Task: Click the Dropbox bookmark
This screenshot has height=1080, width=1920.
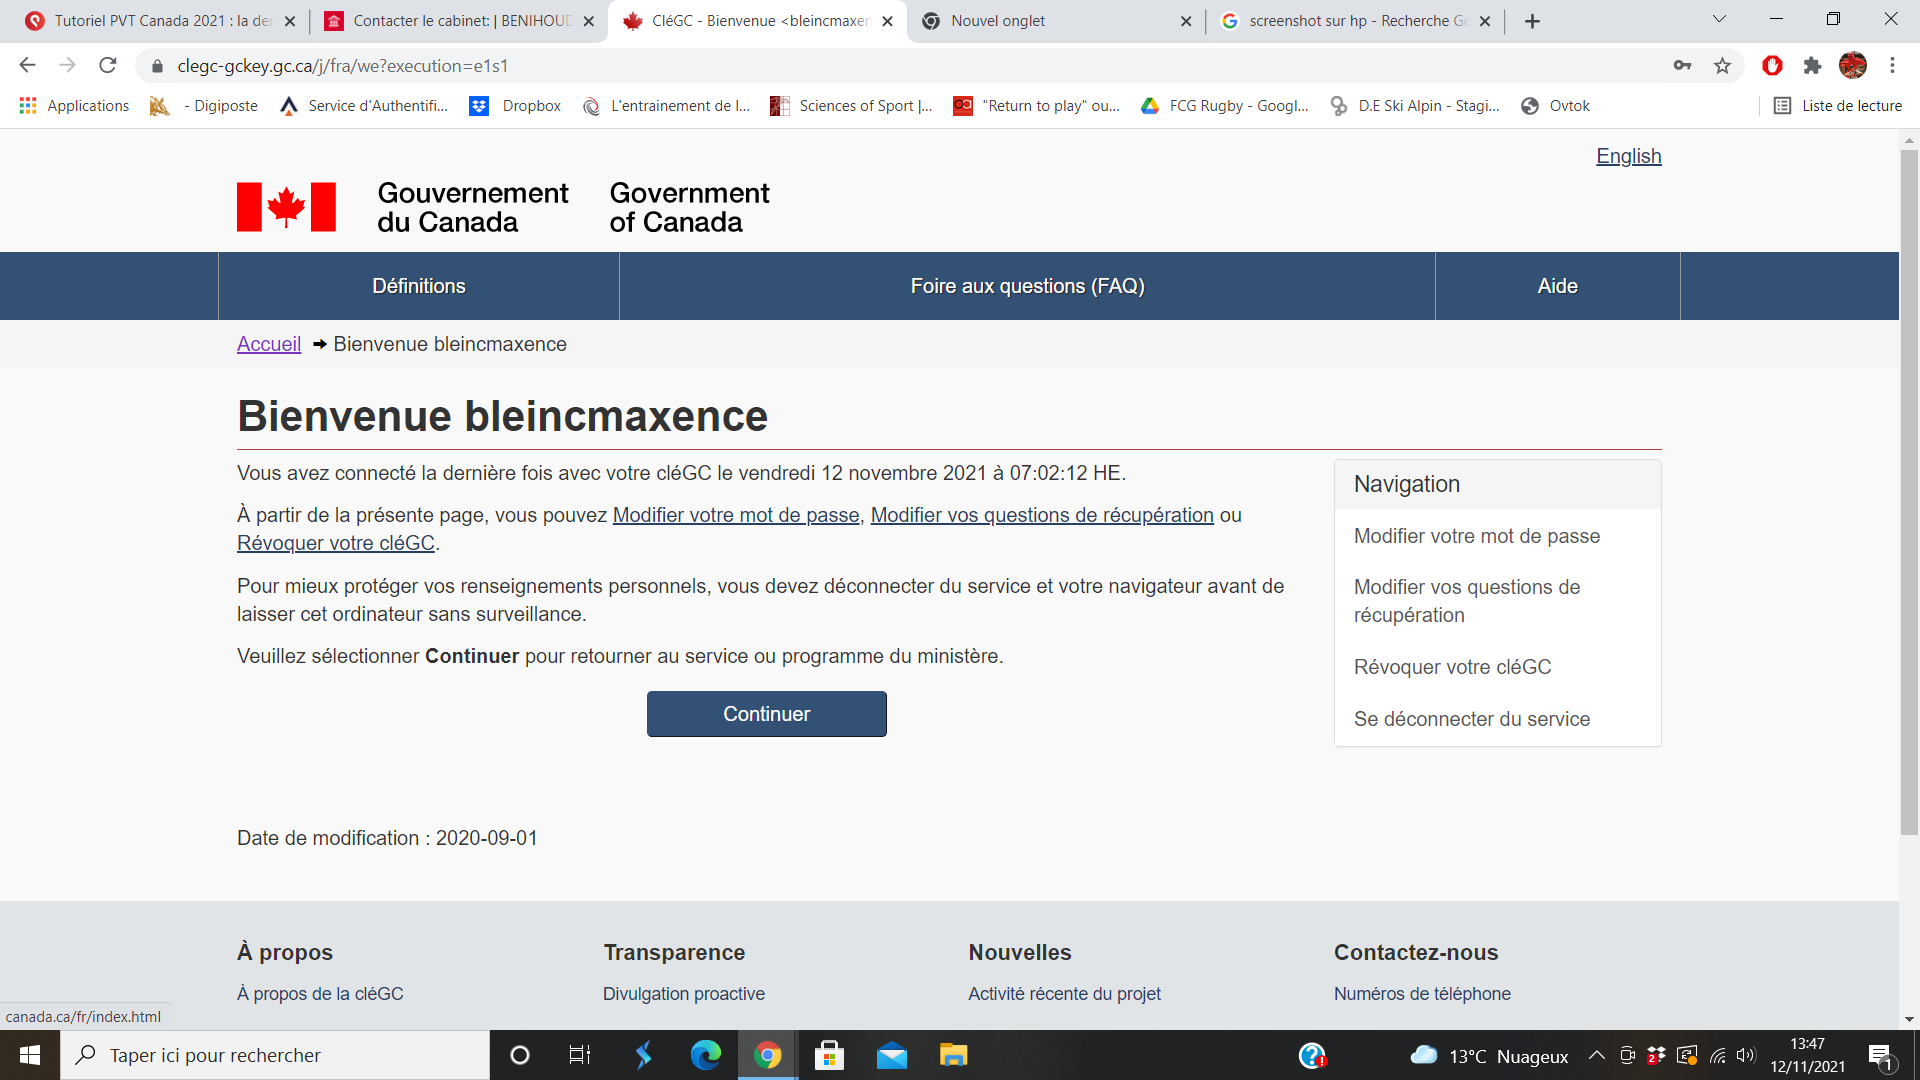Action: (516, 106)
